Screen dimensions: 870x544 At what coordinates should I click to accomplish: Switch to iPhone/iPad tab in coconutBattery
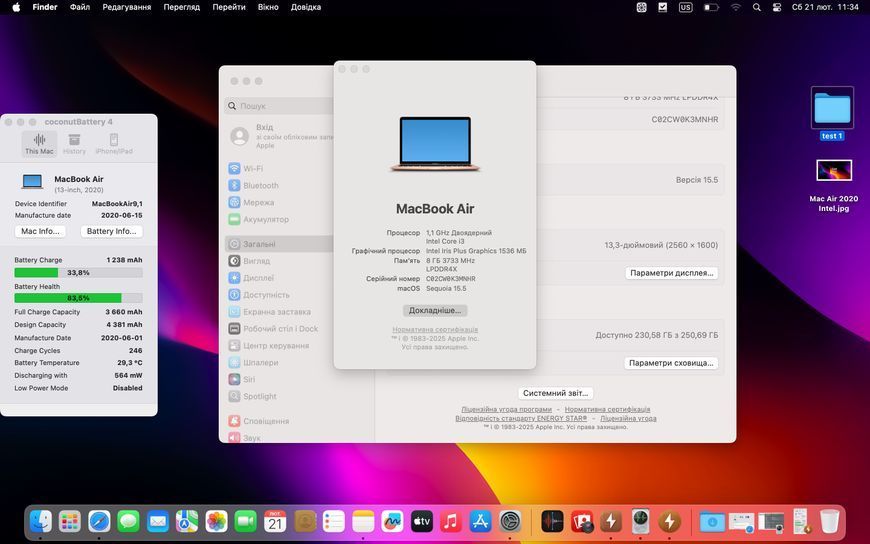pyautogui.click(x=114, y=144)
